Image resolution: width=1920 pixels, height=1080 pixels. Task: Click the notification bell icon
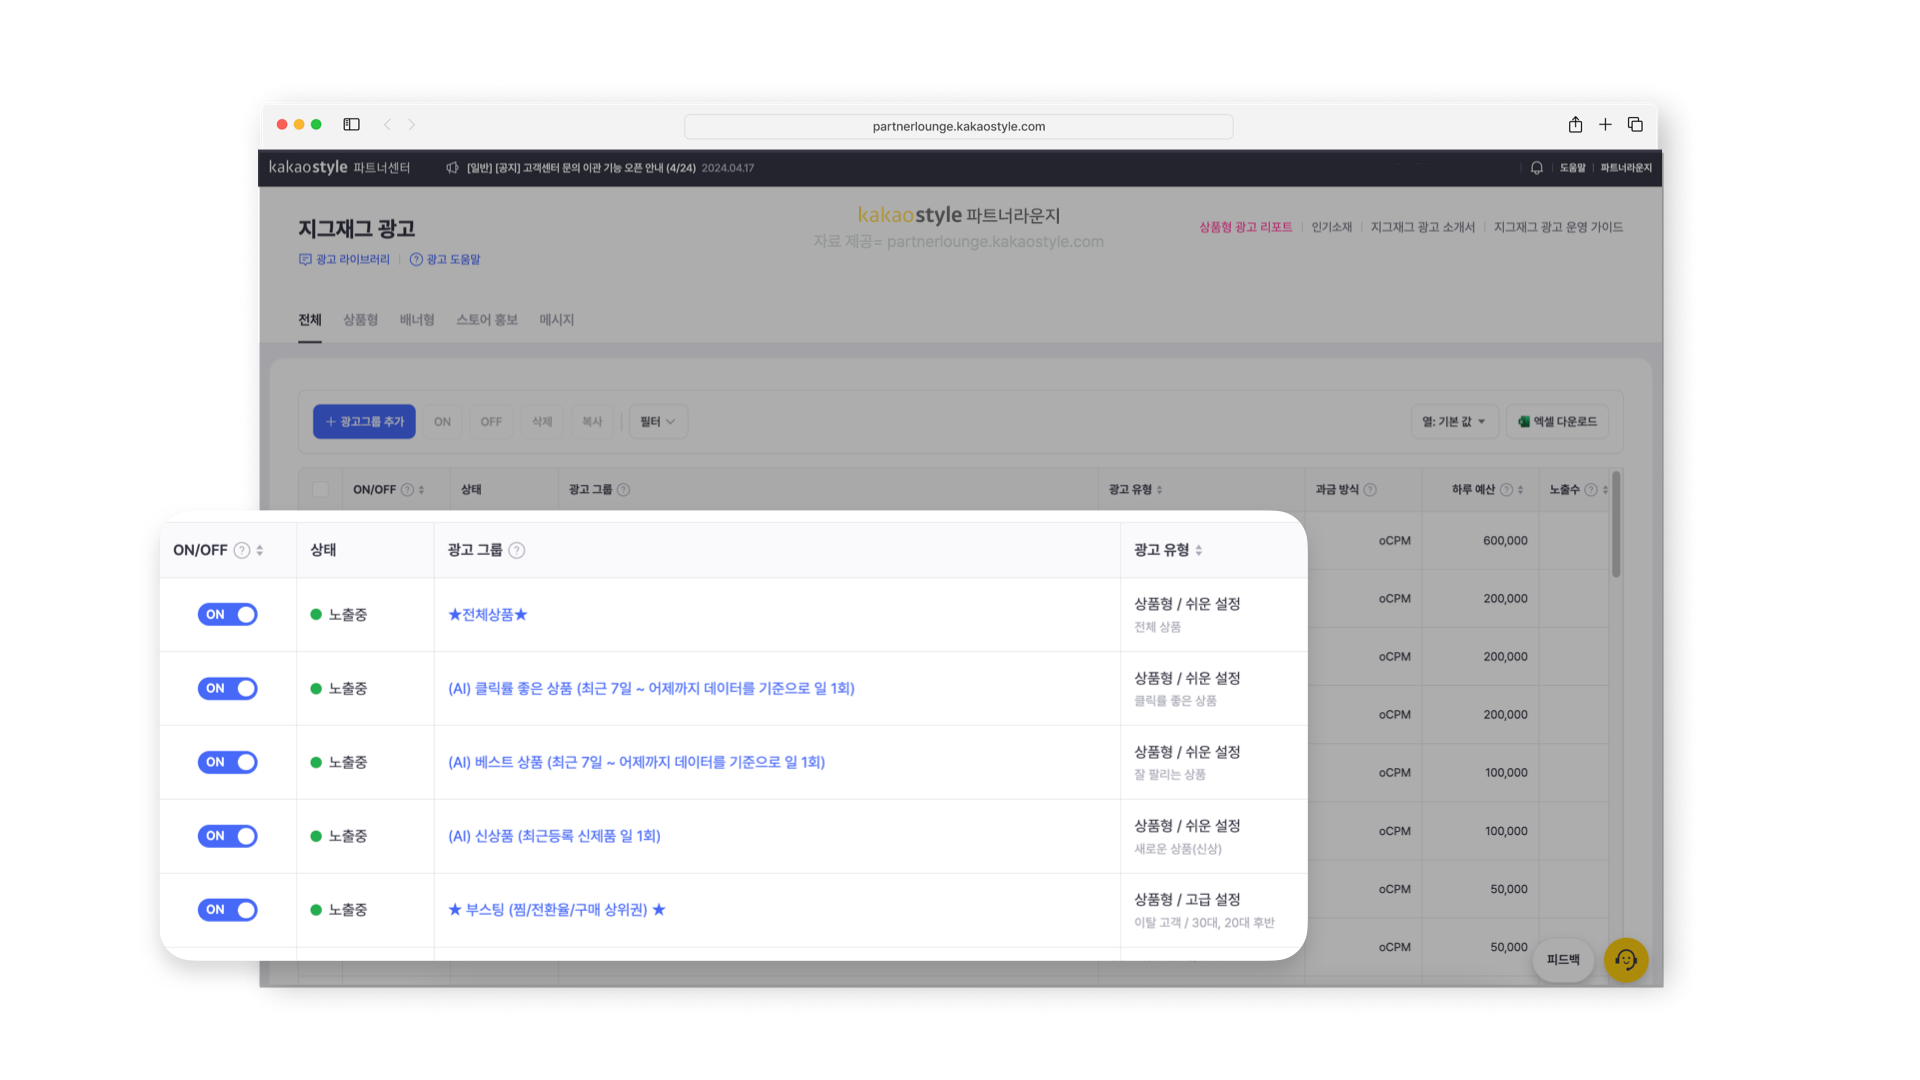coord(1537,168)
